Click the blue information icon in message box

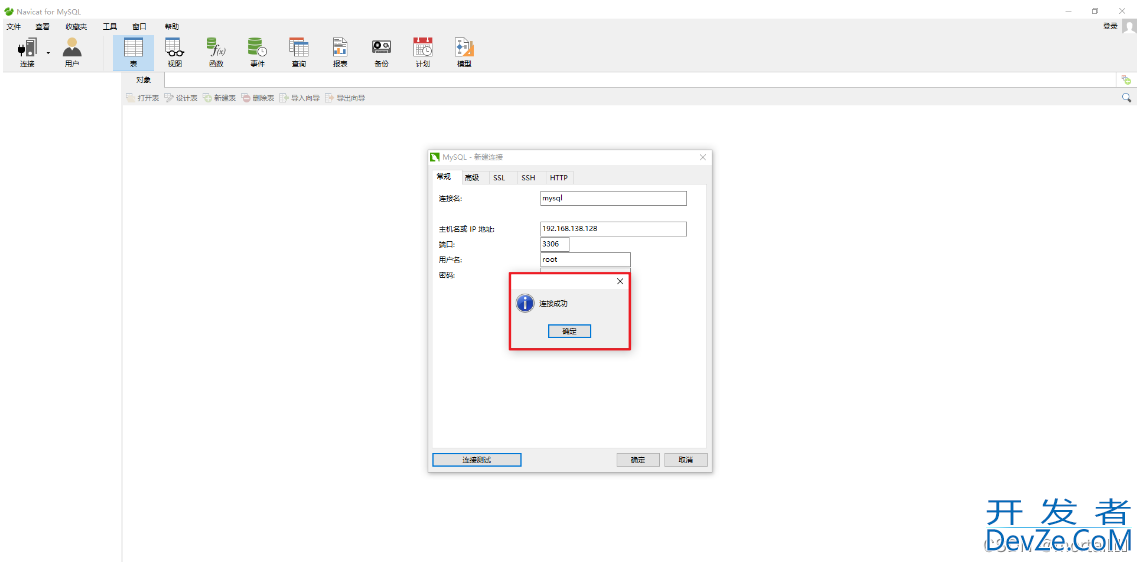[x=525, y=303]
